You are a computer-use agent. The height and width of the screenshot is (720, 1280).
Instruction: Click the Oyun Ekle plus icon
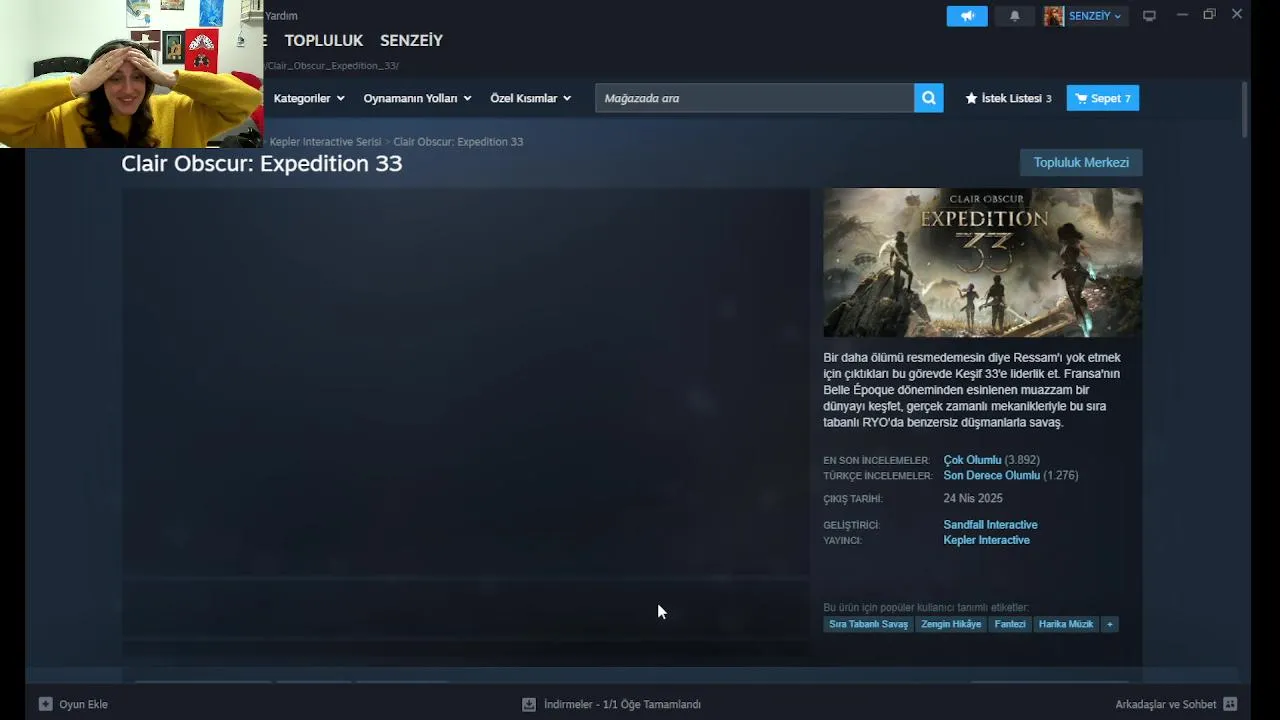coord(45,704)
